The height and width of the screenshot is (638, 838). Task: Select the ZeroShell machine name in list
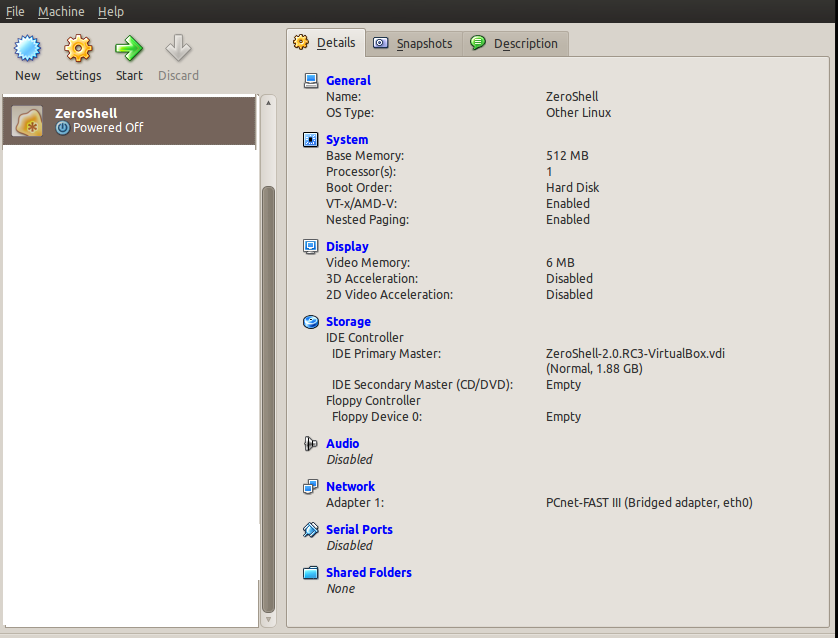[86, 113]
